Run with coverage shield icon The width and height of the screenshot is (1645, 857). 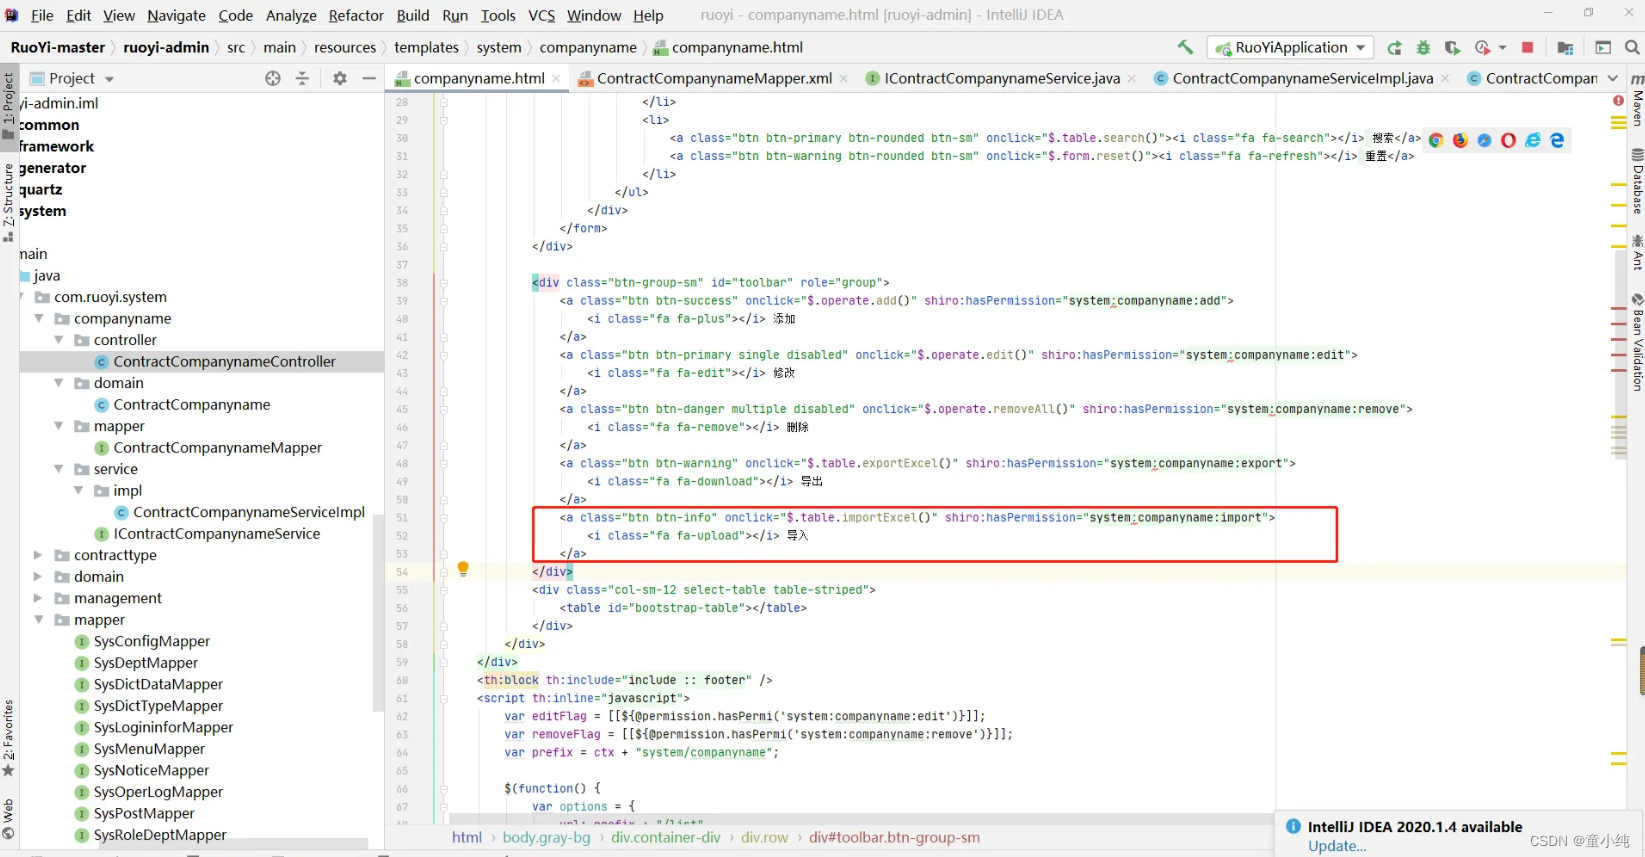click(1452, 48)
